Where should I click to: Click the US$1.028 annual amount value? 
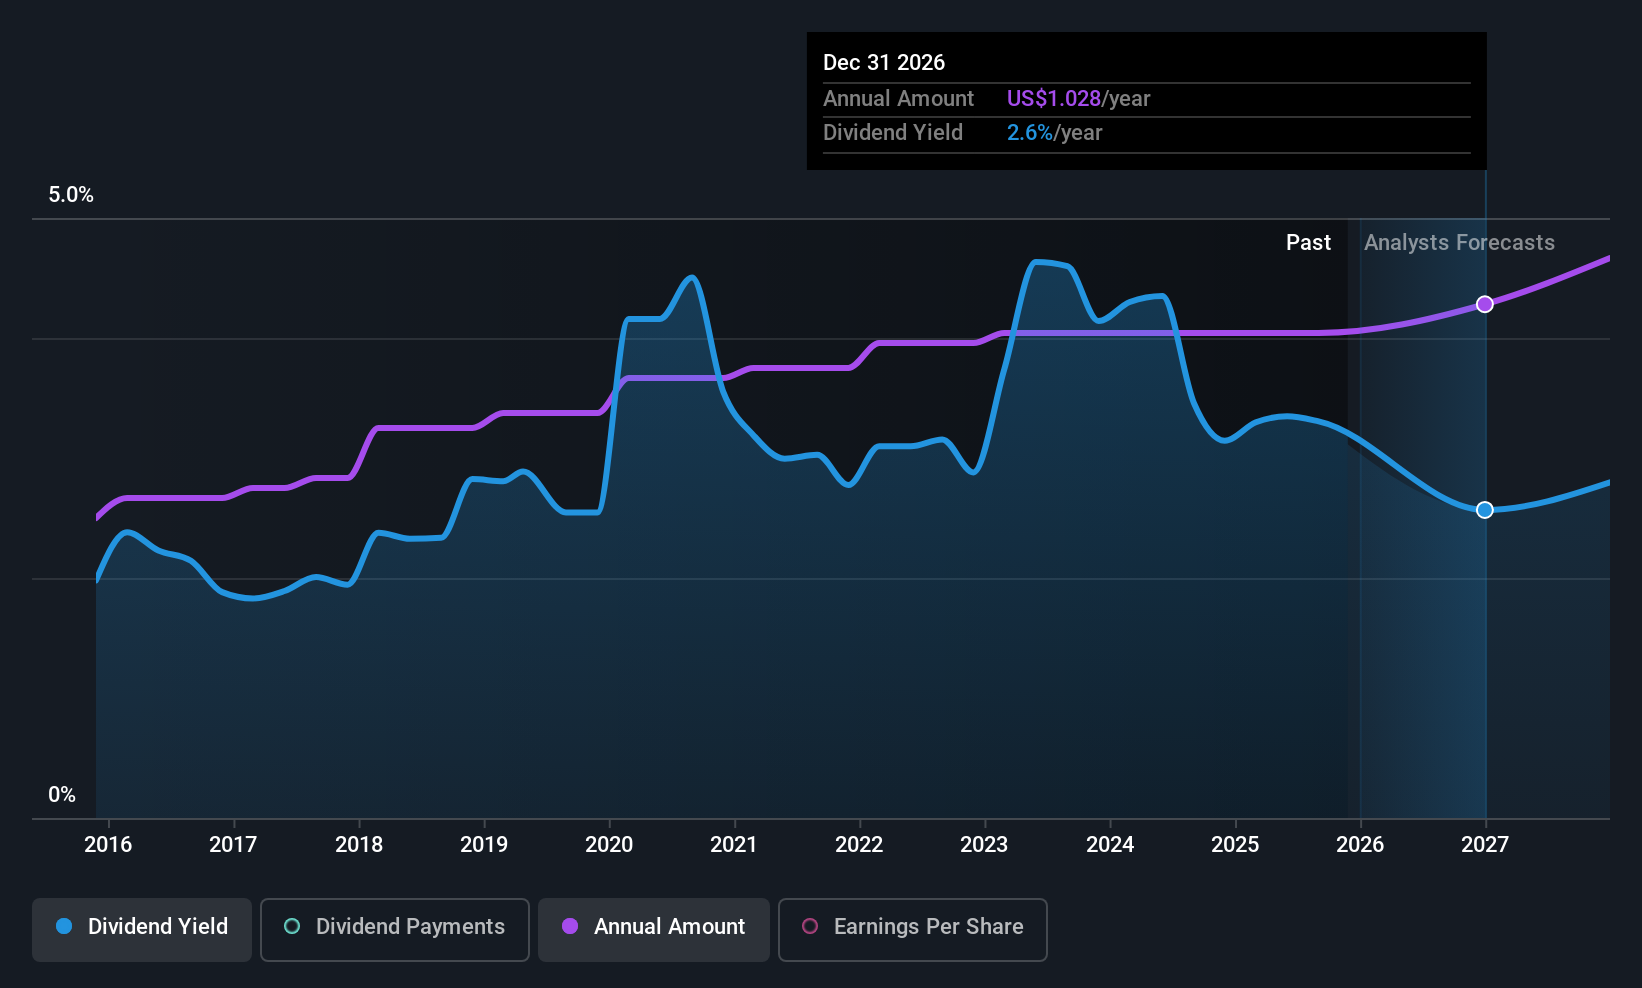tap(1054, 99)
